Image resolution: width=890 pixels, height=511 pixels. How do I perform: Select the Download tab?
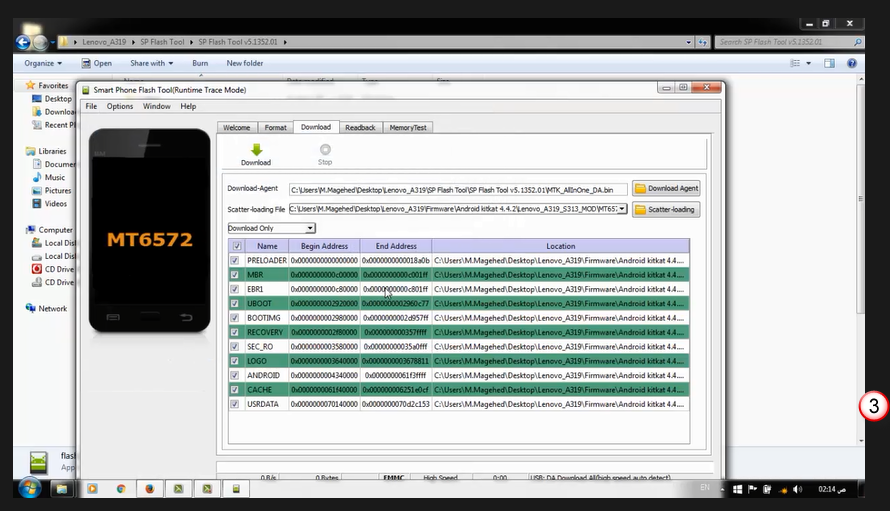pos(316,127)
